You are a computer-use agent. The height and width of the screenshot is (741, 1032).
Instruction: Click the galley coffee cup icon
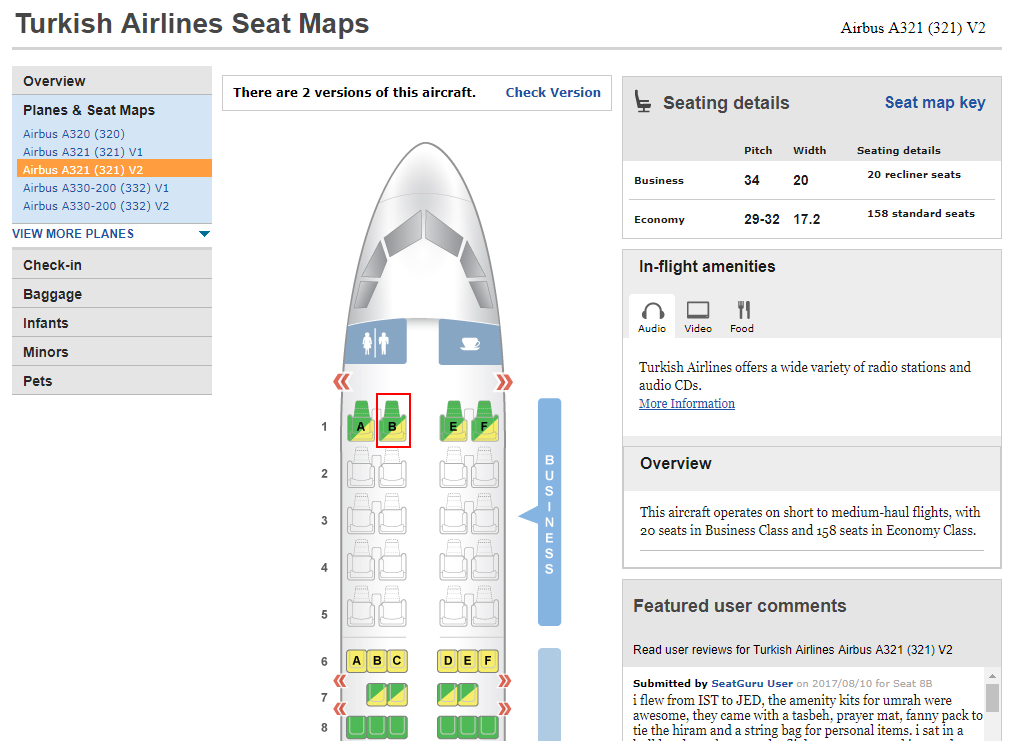click(470, 342)
